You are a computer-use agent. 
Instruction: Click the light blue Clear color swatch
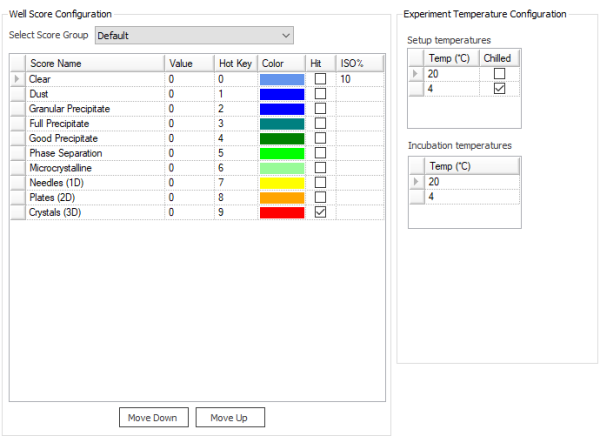pyautogui.click(x=281, y=79)
